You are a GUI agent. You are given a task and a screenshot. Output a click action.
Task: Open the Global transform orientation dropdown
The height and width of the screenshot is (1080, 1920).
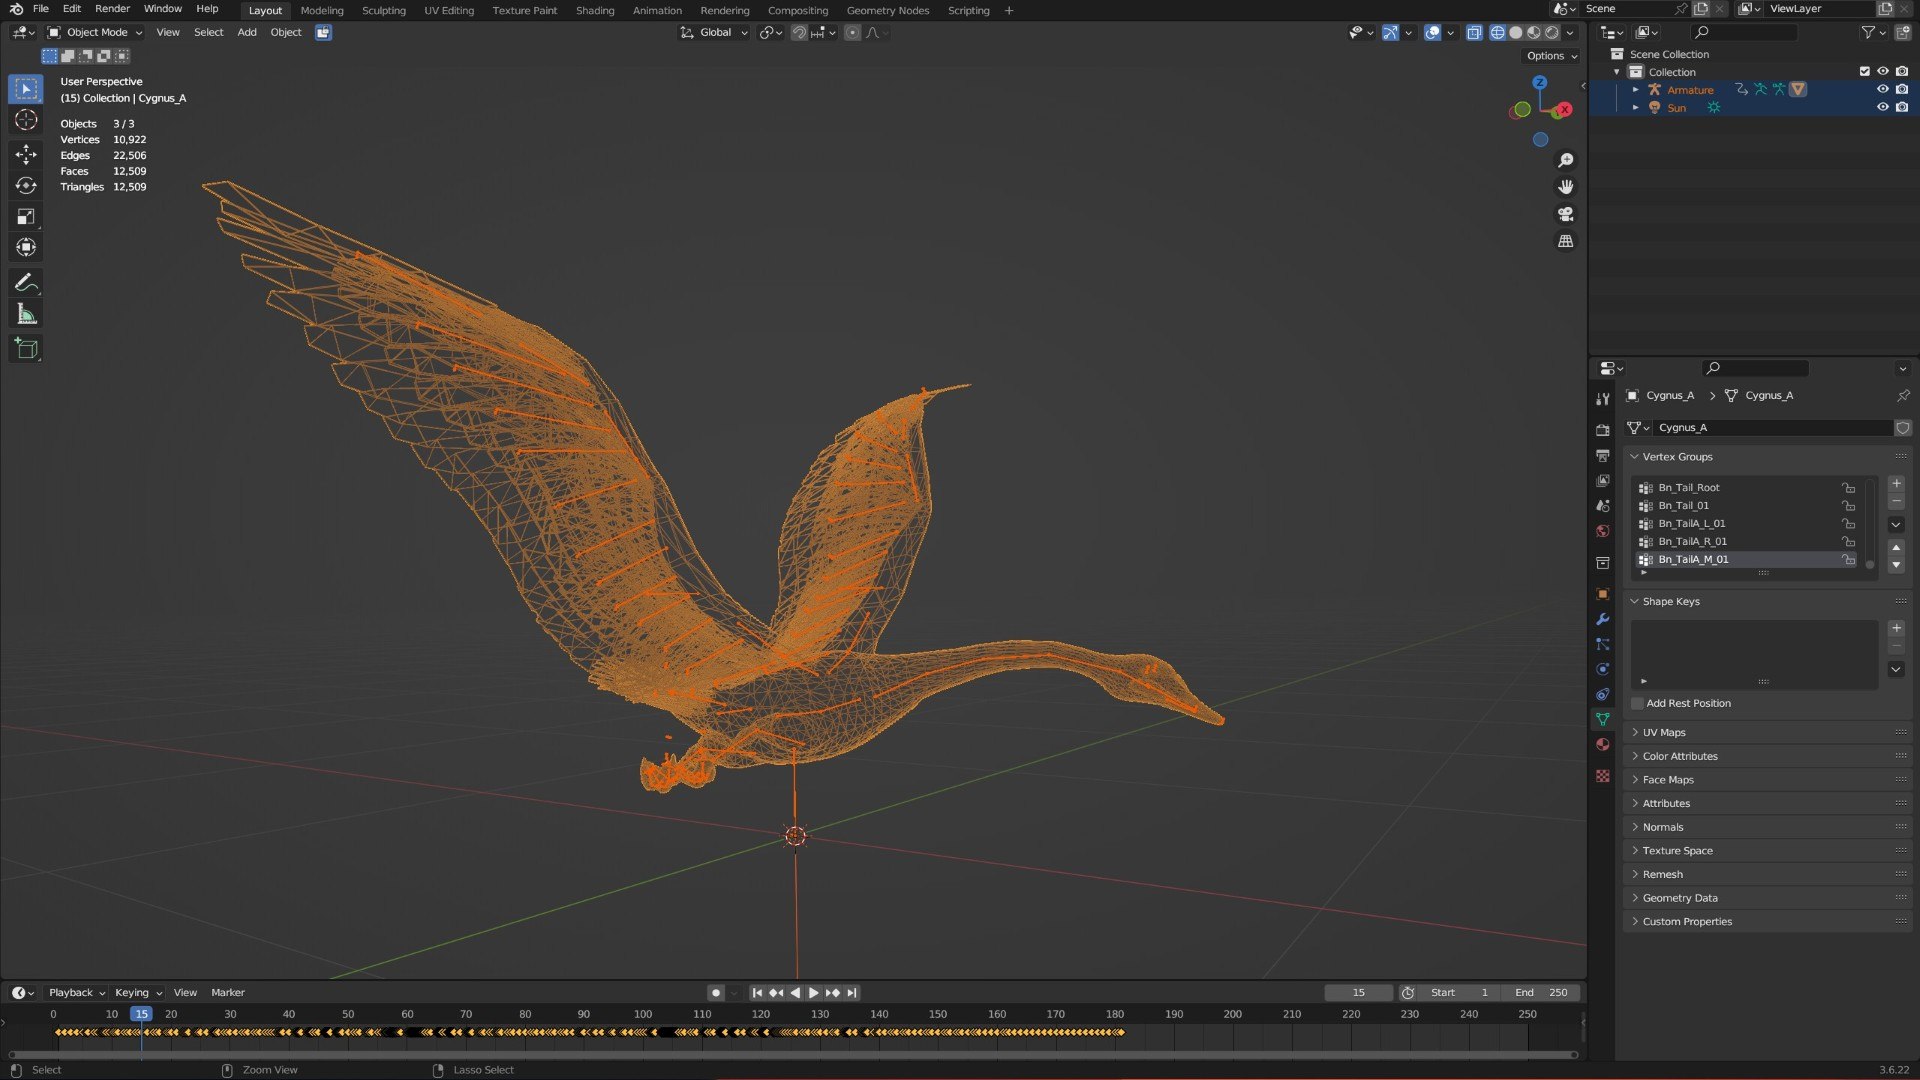pyautogui.click(x=714, y=32)
